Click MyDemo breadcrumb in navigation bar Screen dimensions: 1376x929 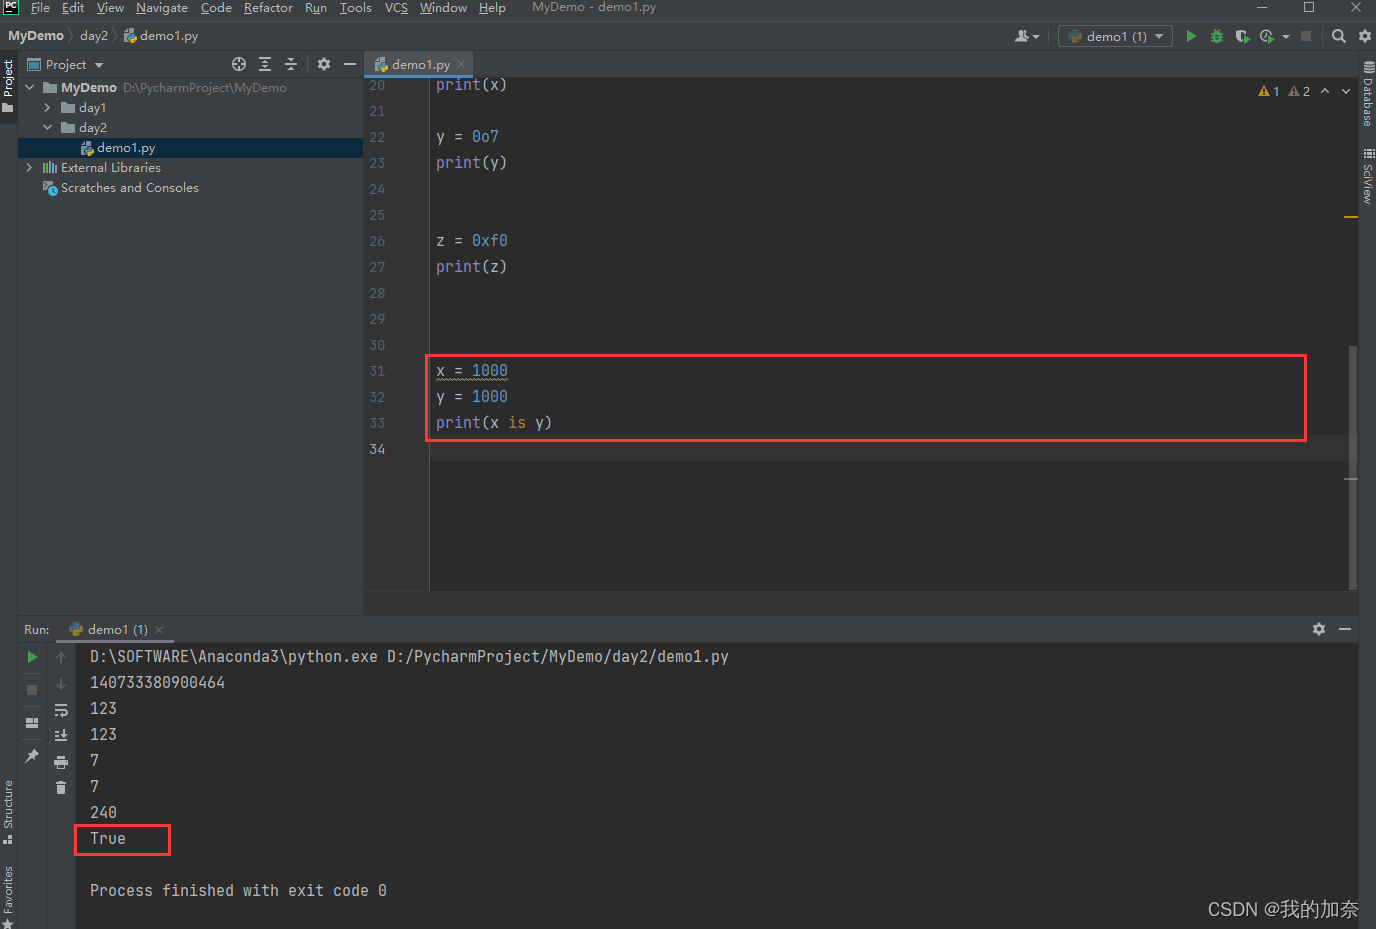(x=36, y=35)
